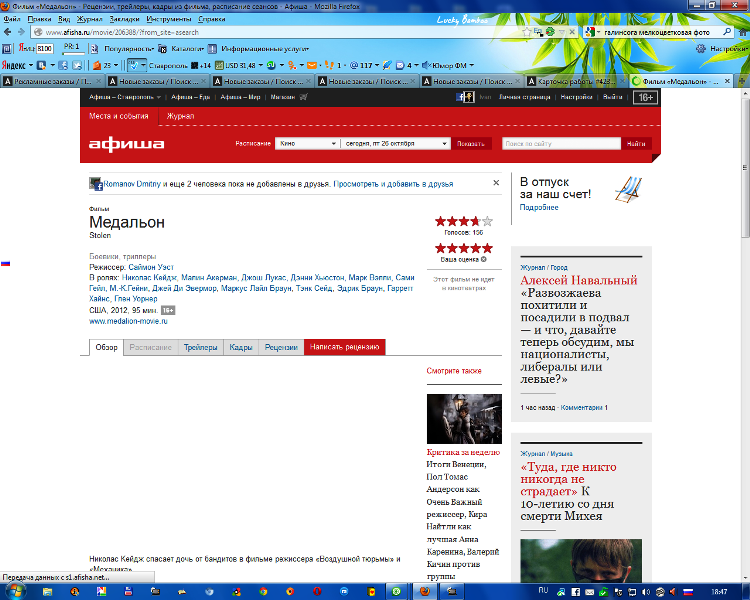This screenshot has height=600, width=750.
Task: Expand the Каталоги dropdown
Action: tap(187, 49)
